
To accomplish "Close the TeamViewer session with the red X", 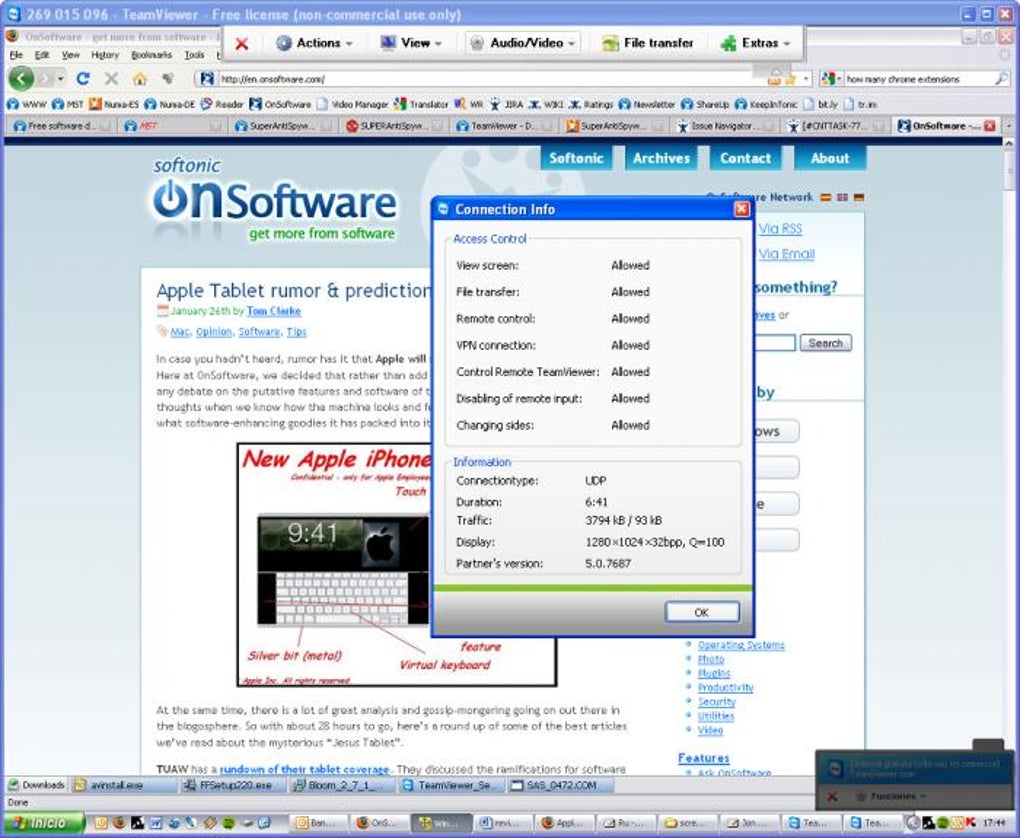I will pos(241,44).
